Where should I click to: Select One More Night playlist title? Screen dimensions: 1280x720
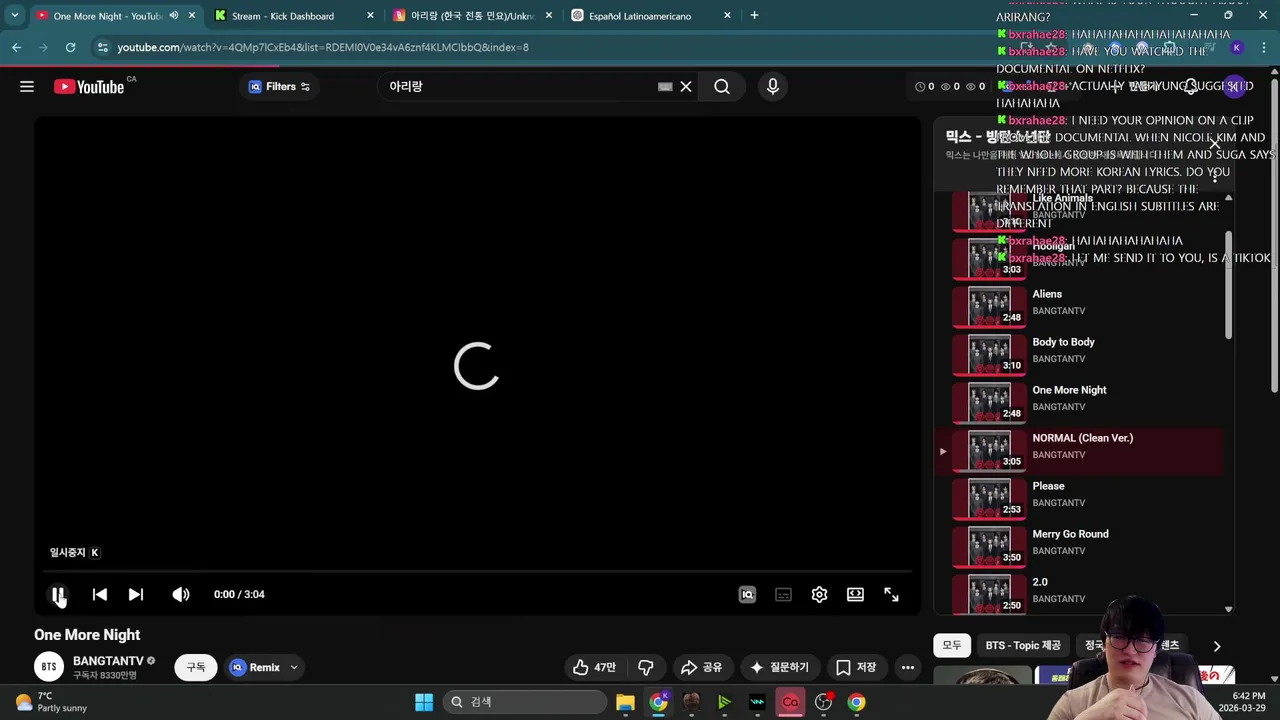(x=1069, y=390)
